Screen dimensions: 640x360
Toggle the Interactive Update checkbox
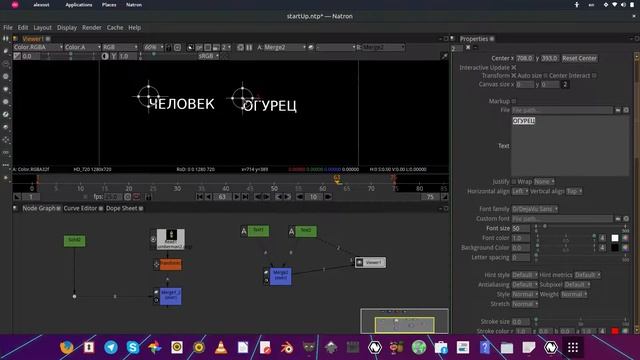[x=514, y=68]
